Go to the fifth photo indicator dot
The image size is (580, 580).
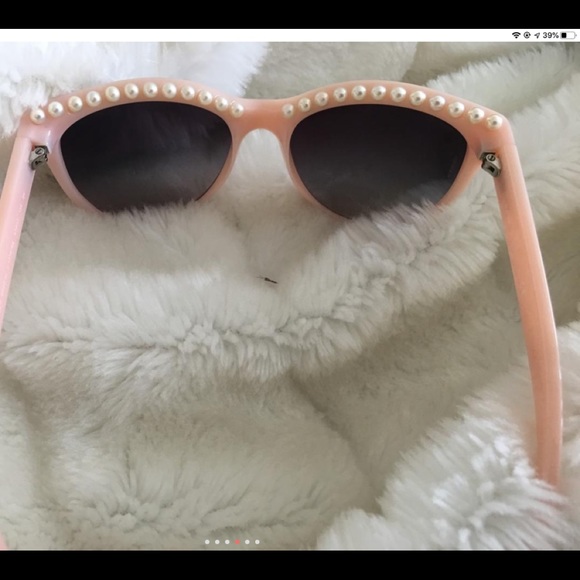coord(247,542)
